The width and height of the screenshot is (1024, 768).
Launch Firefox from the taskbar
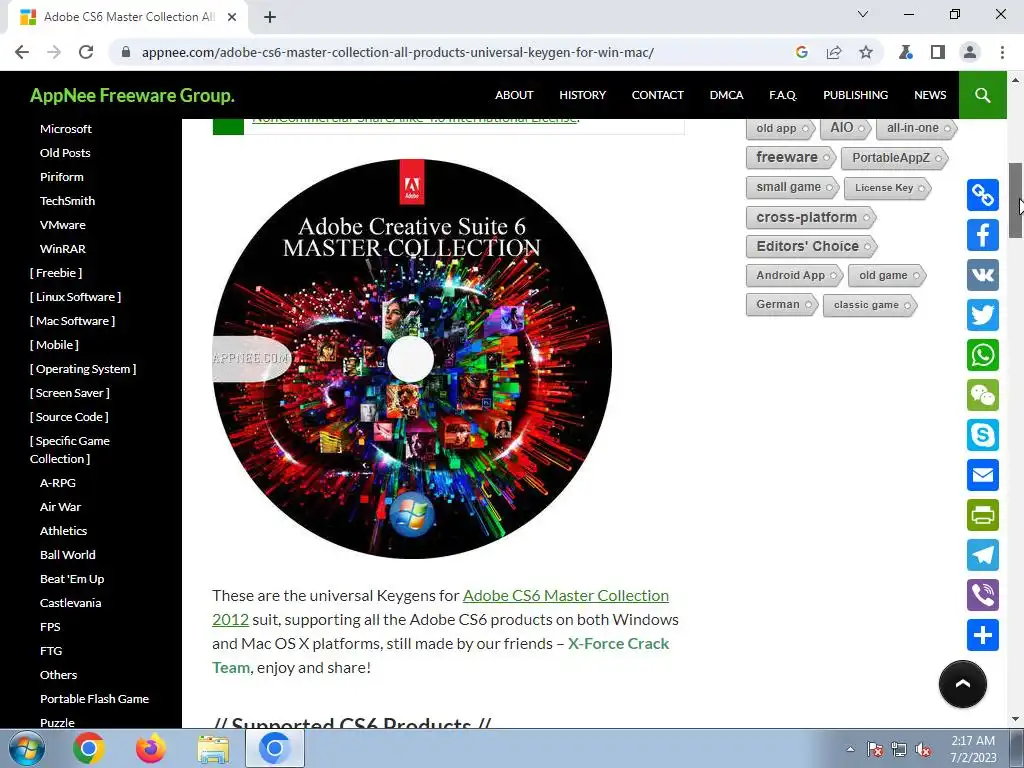(151, 748)
